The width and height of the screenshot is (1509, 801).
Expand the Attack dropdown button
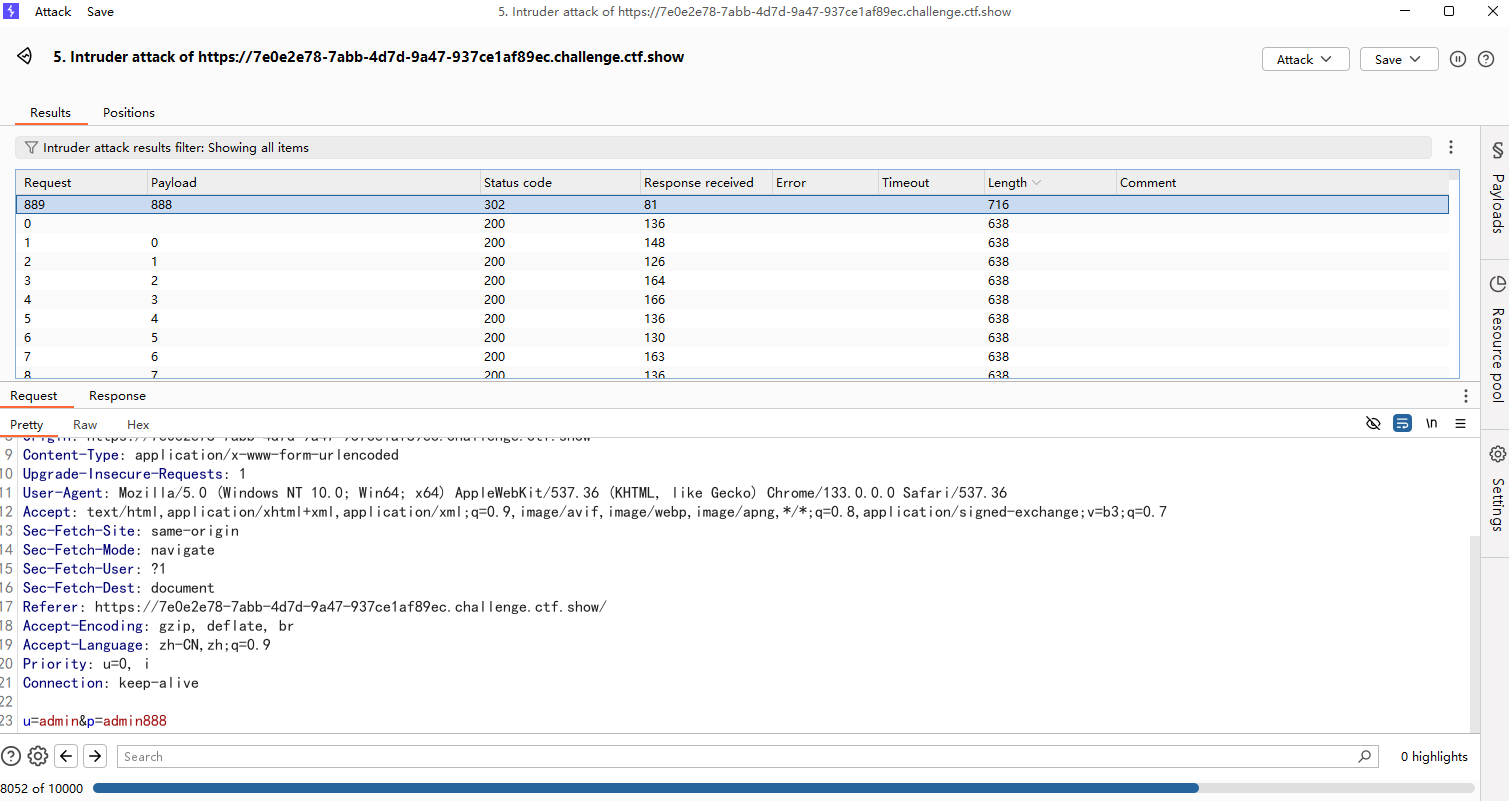(x=1305, y=59)
